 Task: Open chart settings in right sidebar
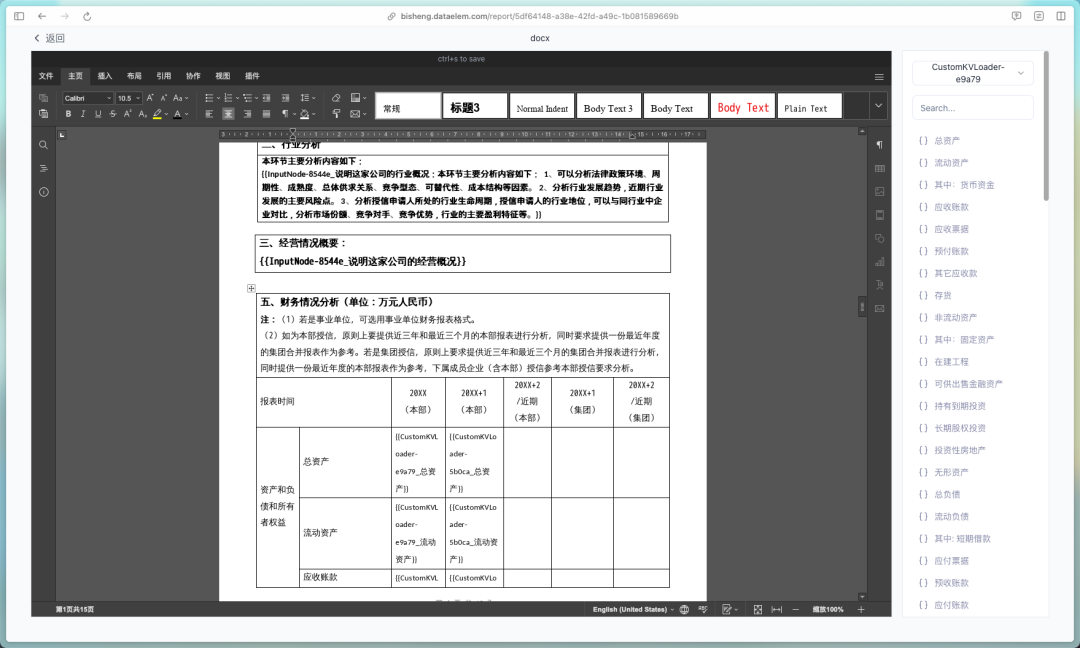880,262
